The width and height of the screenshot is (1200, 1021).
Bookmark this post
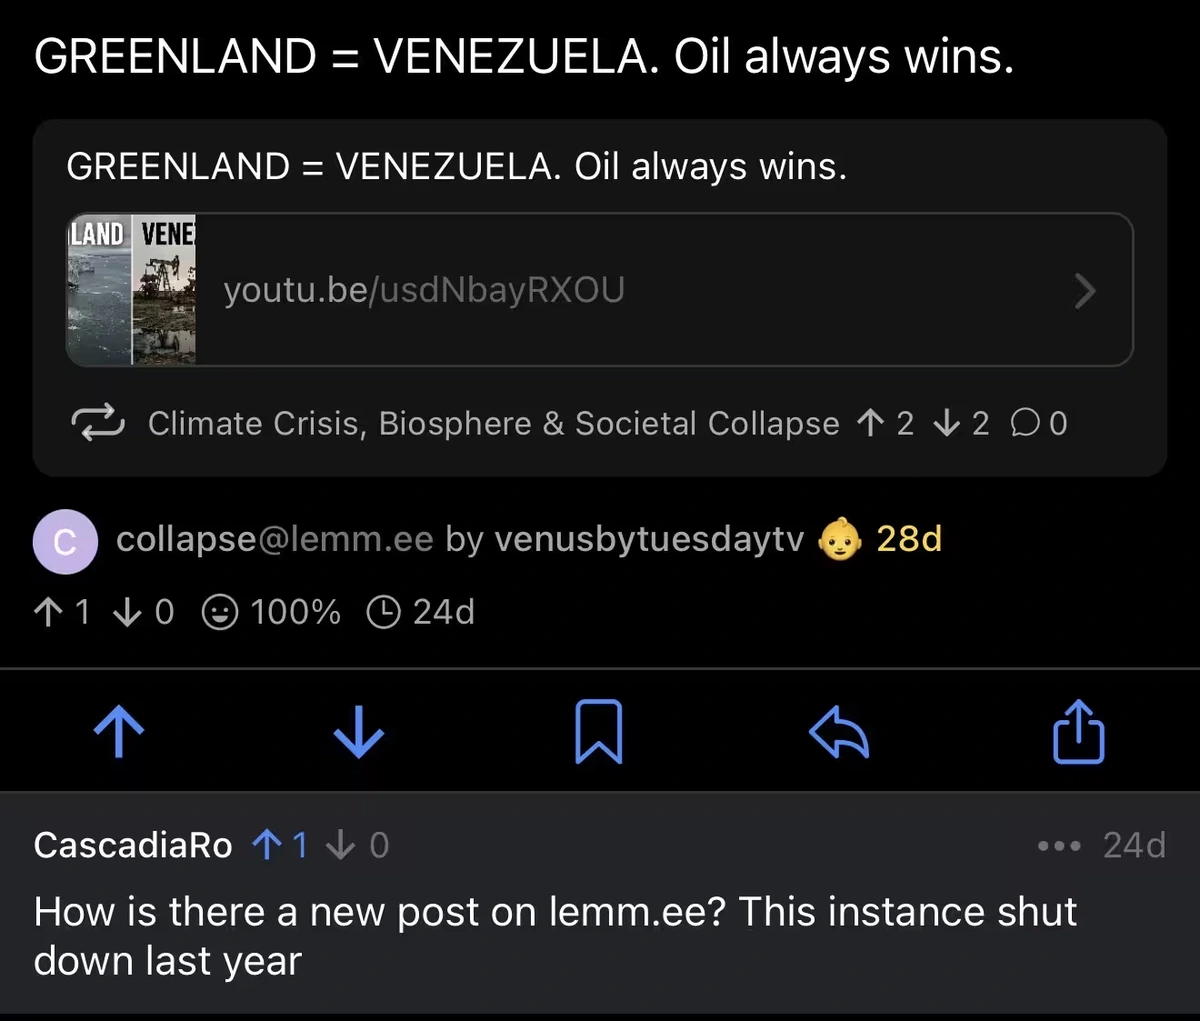(599, 733)
